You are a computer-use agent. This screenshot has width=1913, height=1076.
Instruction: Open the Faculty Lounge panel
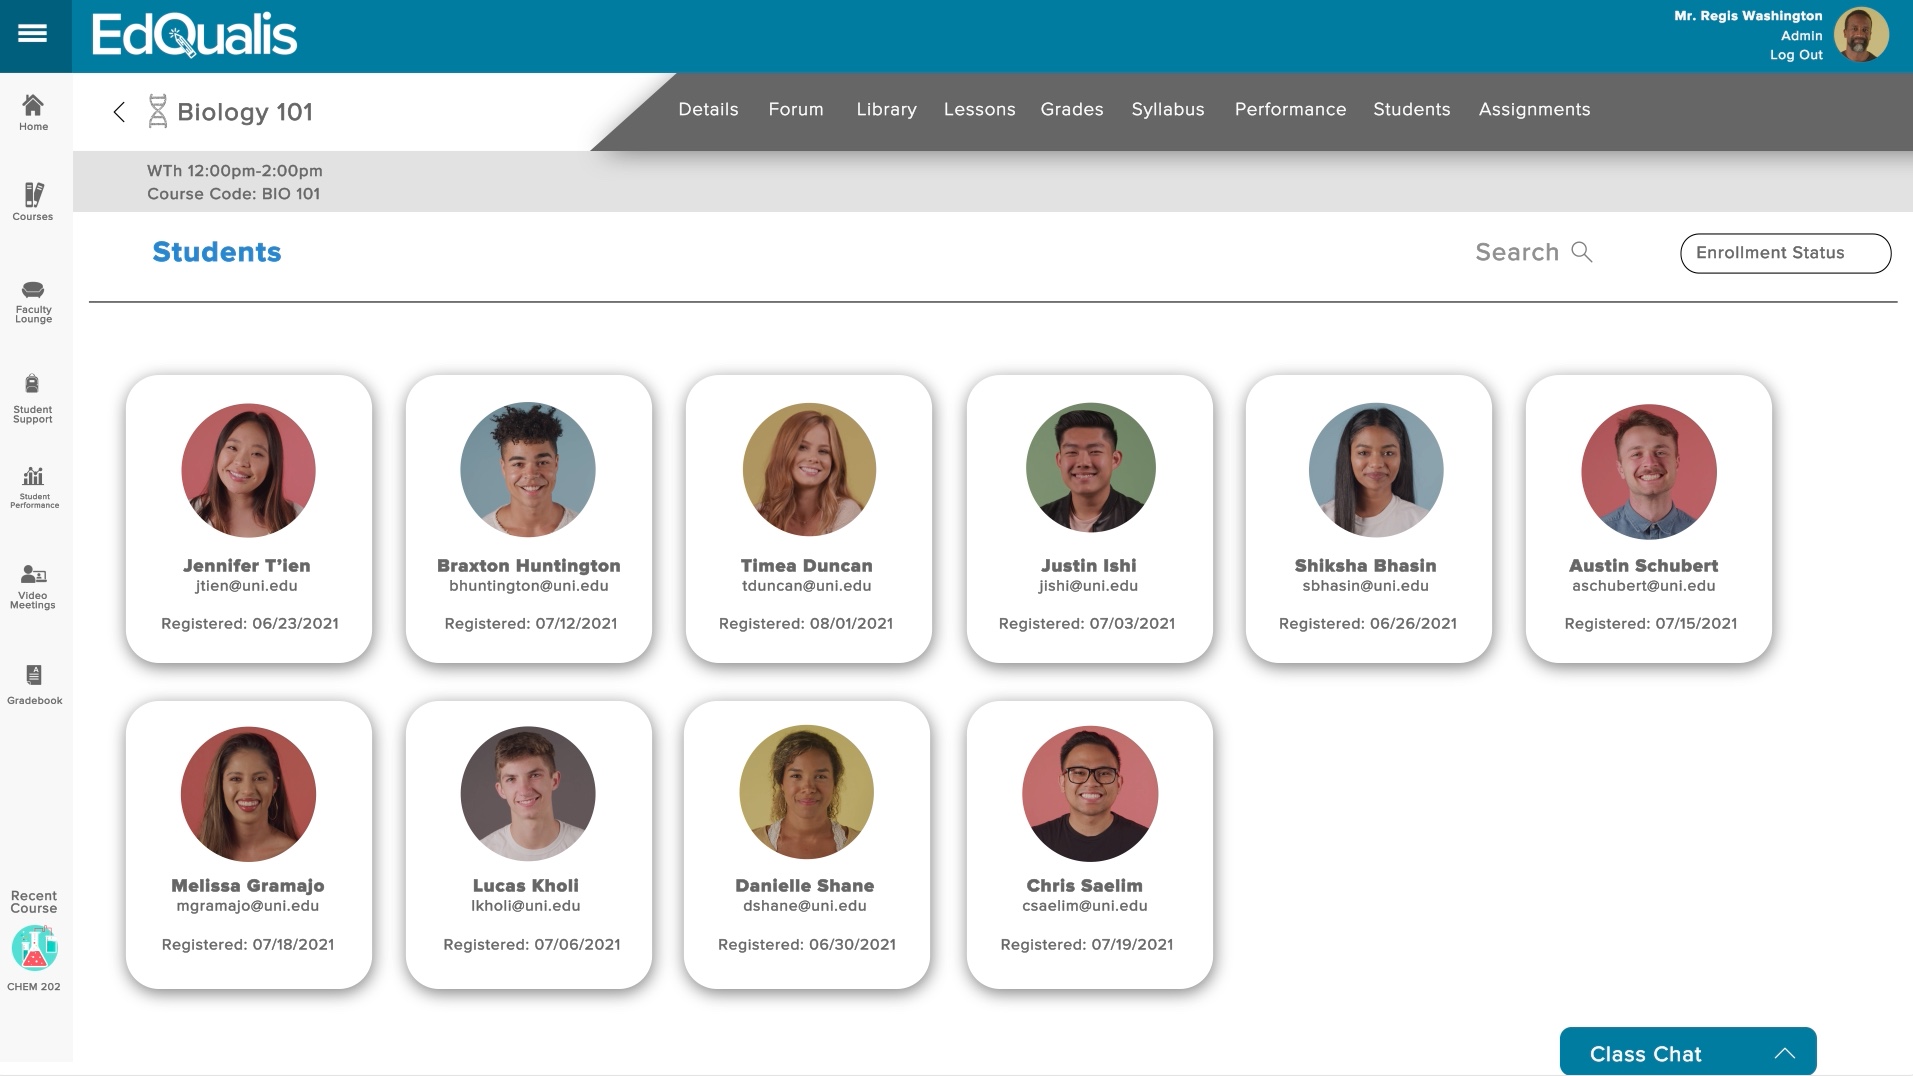pyautogui.click(x=33, y=301)
